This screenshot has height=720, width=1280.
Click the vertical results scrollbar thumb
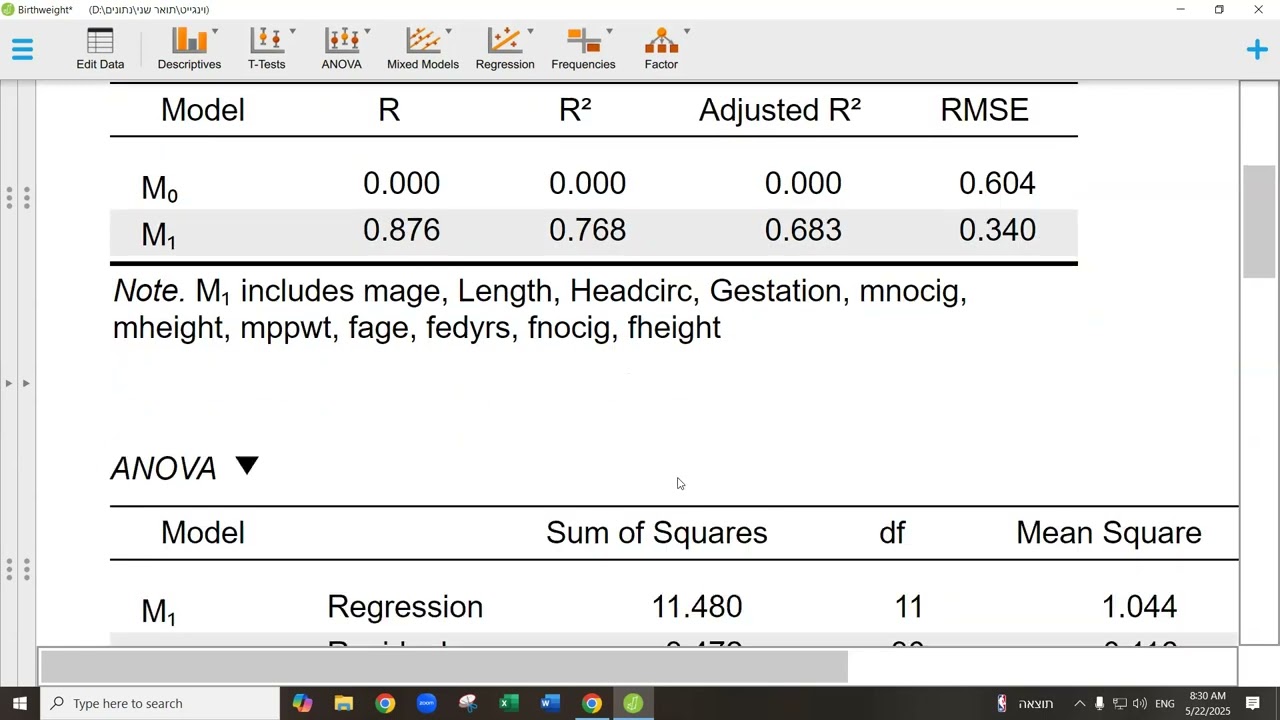1259,221
